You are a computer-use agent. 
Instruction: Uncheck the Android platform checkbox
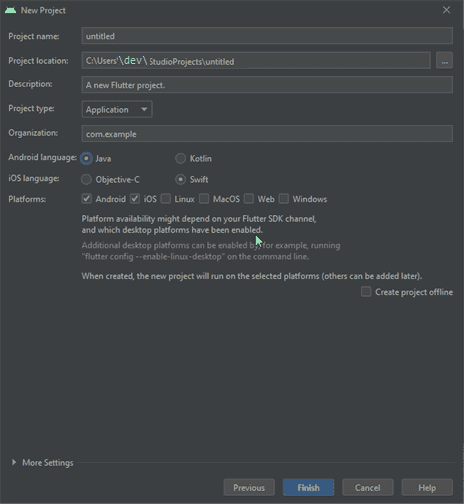click(87, 199)
